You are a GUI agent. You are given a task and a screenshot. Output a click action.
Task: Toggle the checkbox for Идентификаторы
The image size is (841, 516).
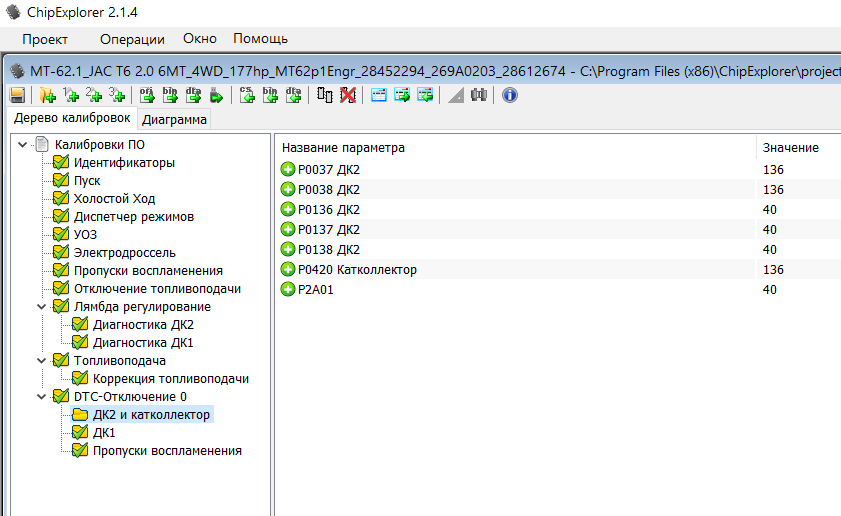[x=61, y=163]
